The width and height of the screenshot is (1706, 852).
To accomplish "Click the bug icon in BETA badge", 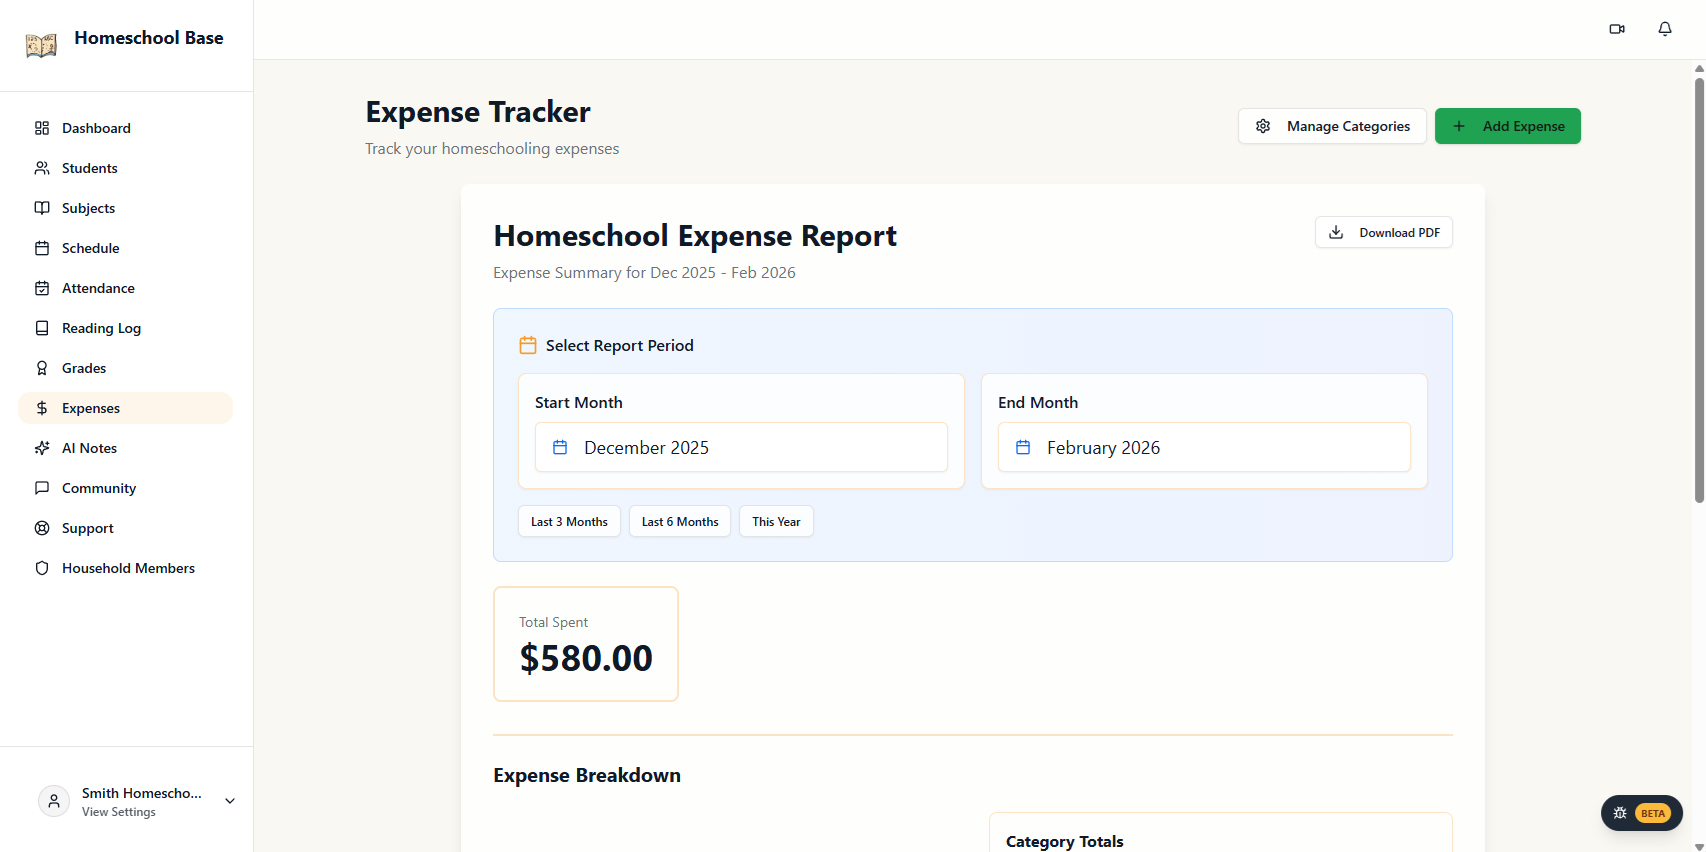I will click(x=1620, y=813).
